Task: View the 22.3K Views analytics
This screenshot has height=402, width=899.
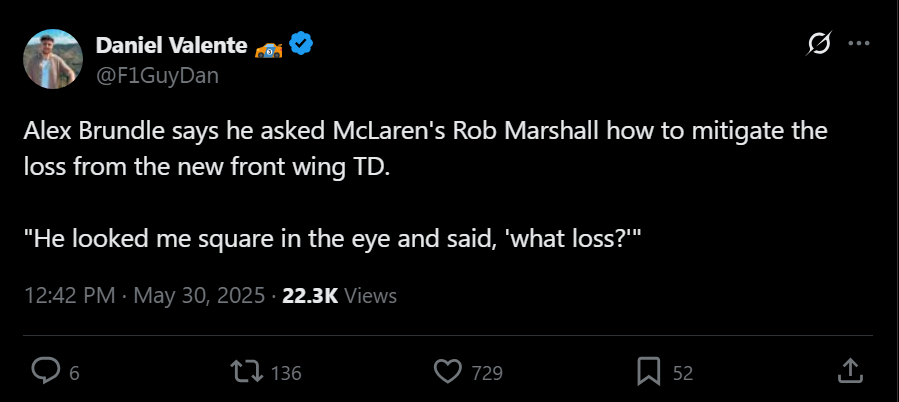Action: point(339,296)
